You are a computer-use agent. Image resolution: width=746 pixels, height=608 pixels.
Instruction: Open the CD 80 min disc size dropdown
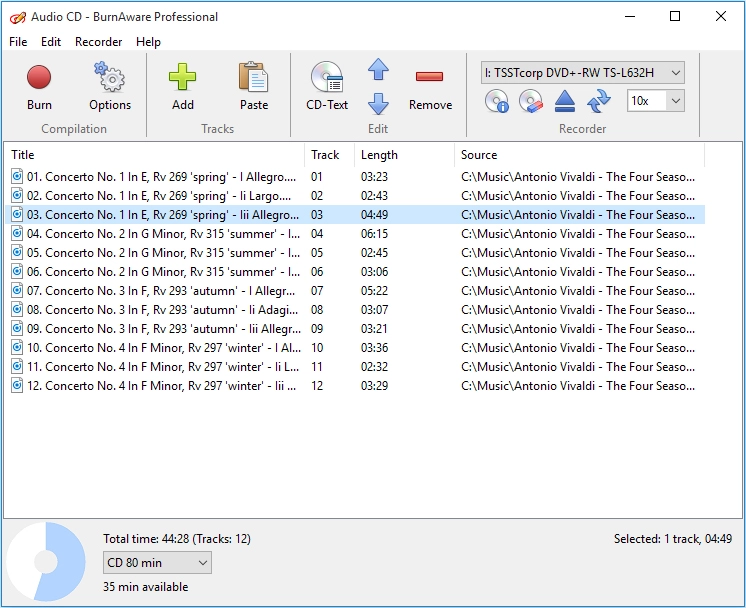click(x=157, y=563)
